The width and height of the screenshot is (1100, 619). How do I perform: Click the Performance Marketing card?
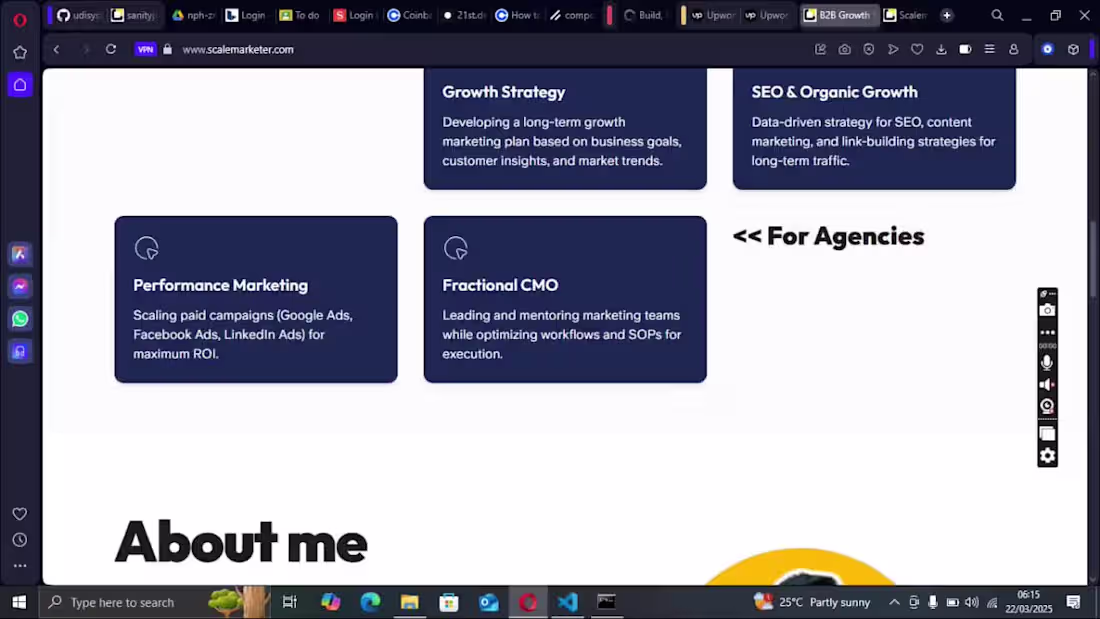pos(256,299)
